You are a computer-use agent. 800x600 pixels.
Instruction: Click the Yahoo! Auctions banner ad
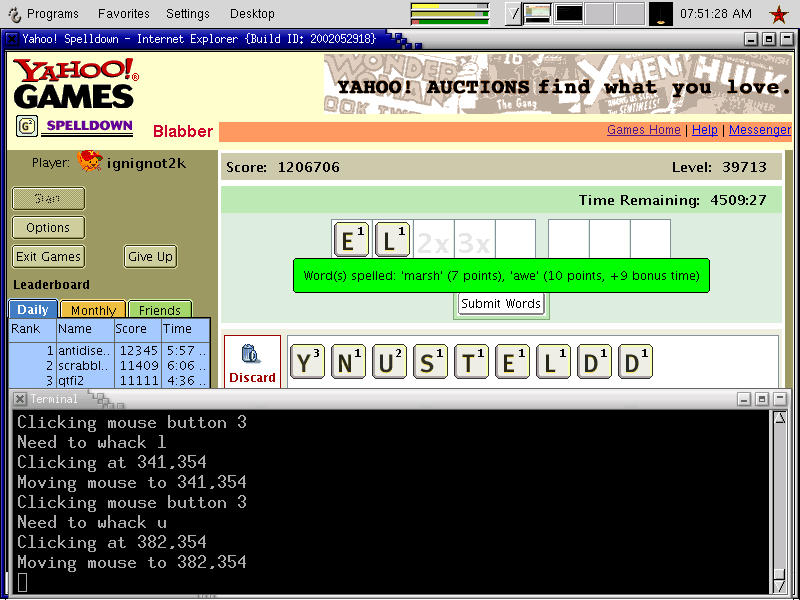pyautogui.click(x=557, y=84)
